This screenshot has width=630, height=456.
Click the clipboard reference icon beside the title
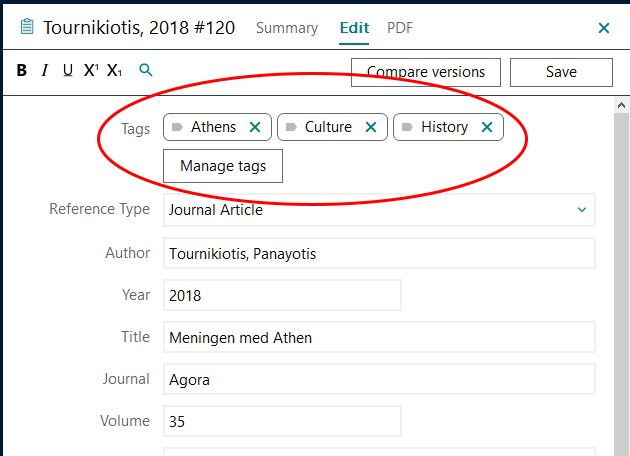[x=27, y=27]
